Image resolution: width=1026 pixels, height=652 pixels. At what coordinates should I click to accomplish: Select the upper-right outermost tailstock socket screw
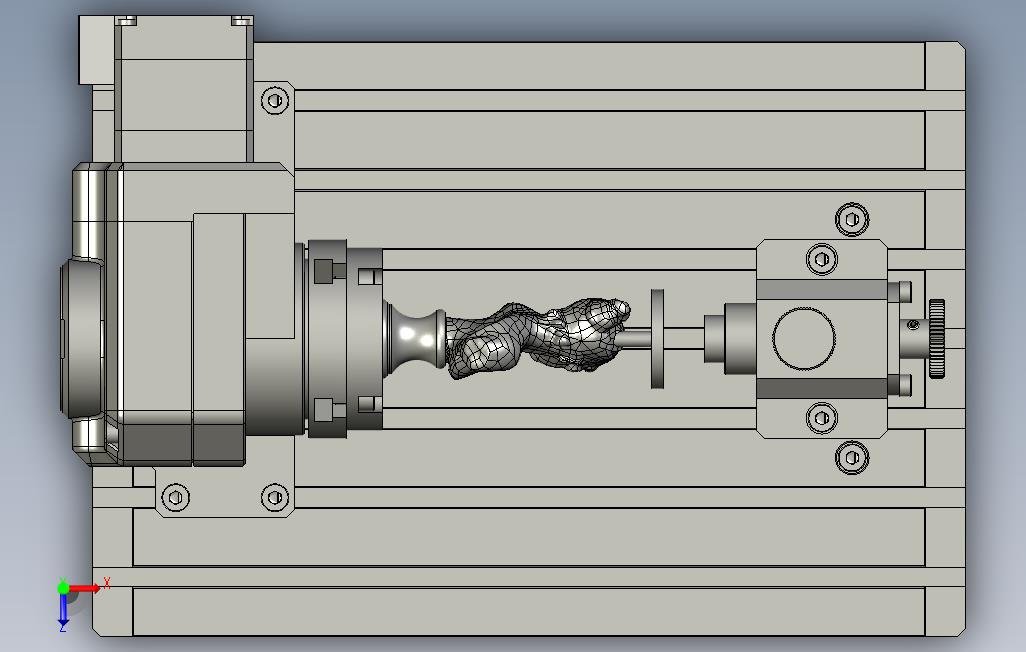[852, 219]
